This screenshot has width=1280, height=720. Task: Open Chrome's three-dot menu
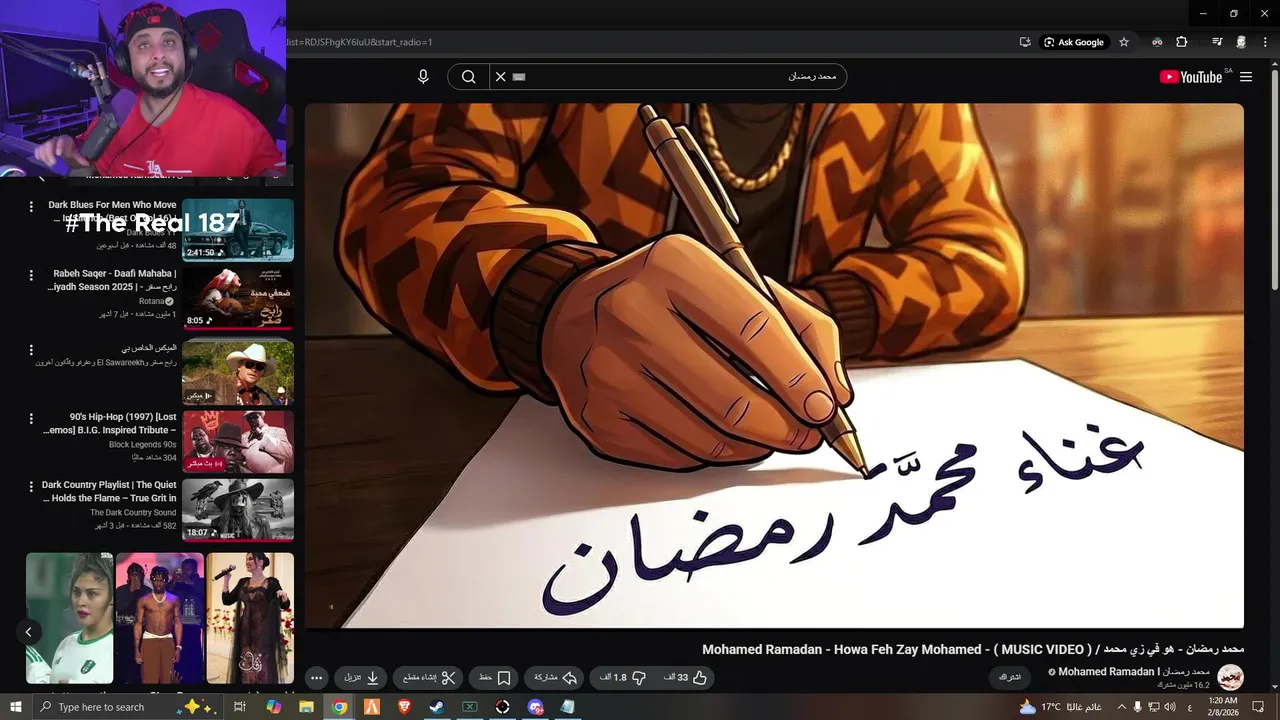[1265, 42]
